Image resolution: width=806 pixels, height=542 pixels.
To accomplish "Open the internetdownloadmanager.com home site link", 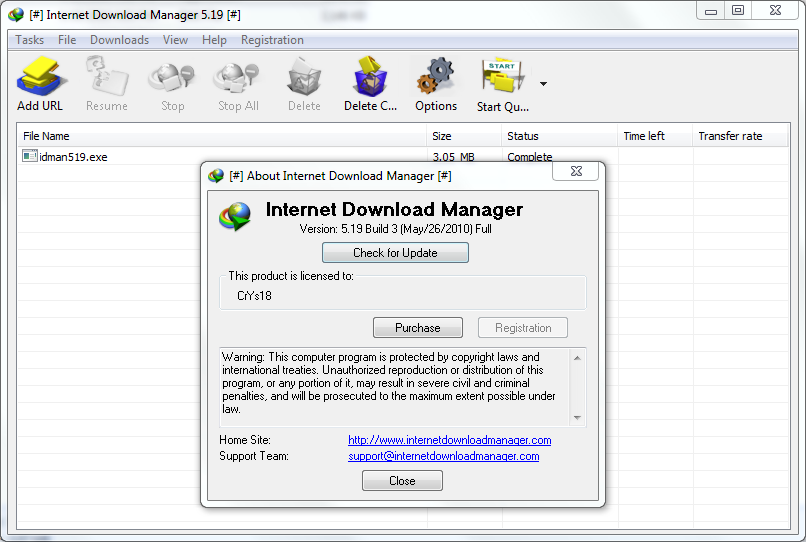I will click(x=450, y=440).
